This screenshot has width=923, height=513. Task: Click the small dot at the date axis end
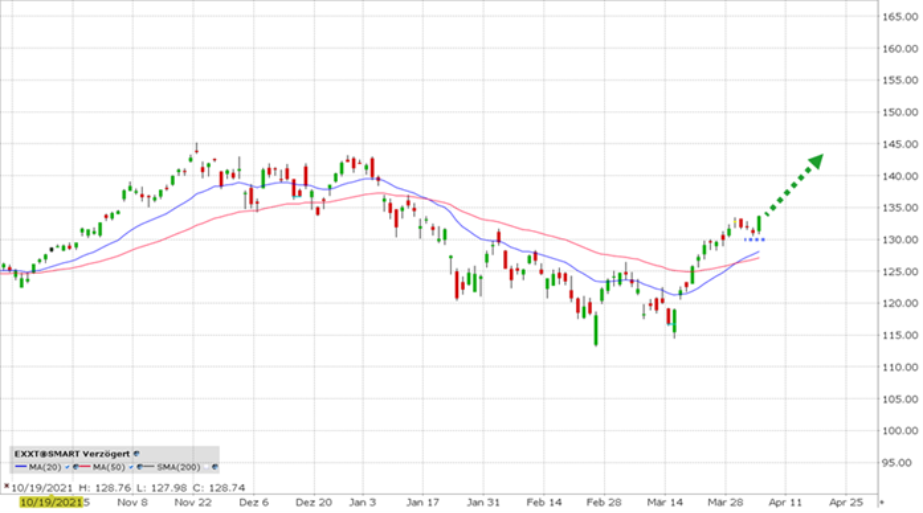881,503
